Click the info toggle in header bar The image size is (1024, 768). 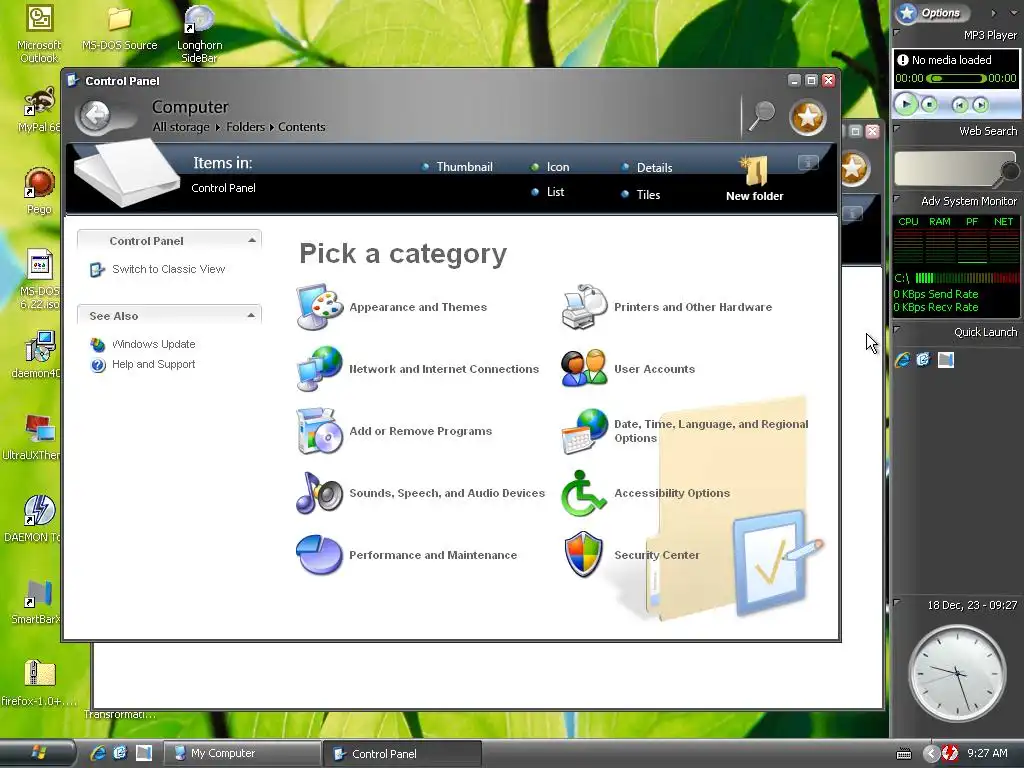pyautogui.click(x=808, y=163)
